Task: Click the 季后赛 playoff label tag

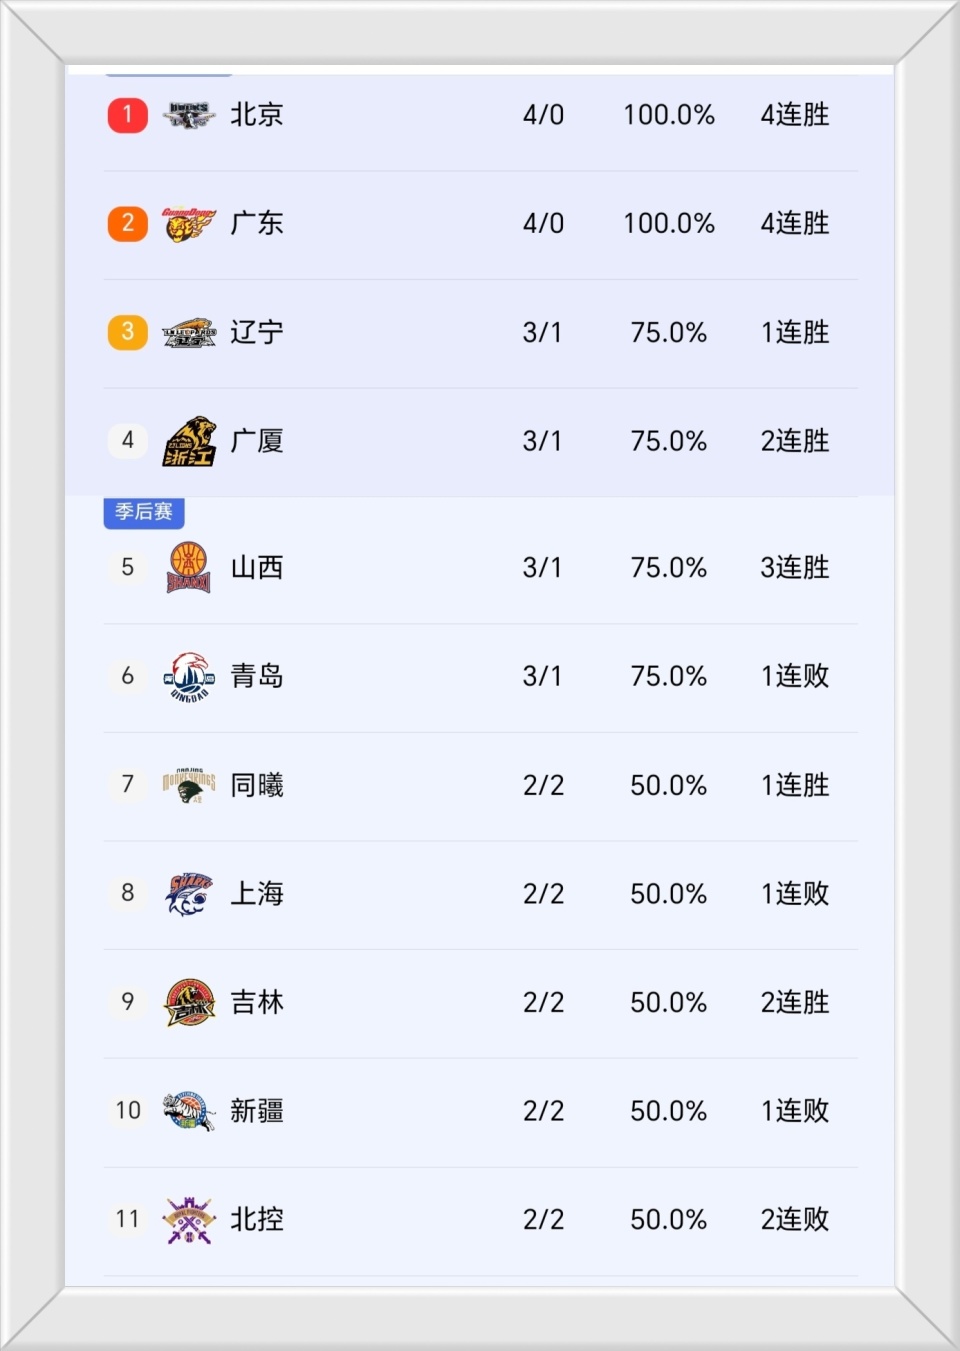Action: coord(144,512)
